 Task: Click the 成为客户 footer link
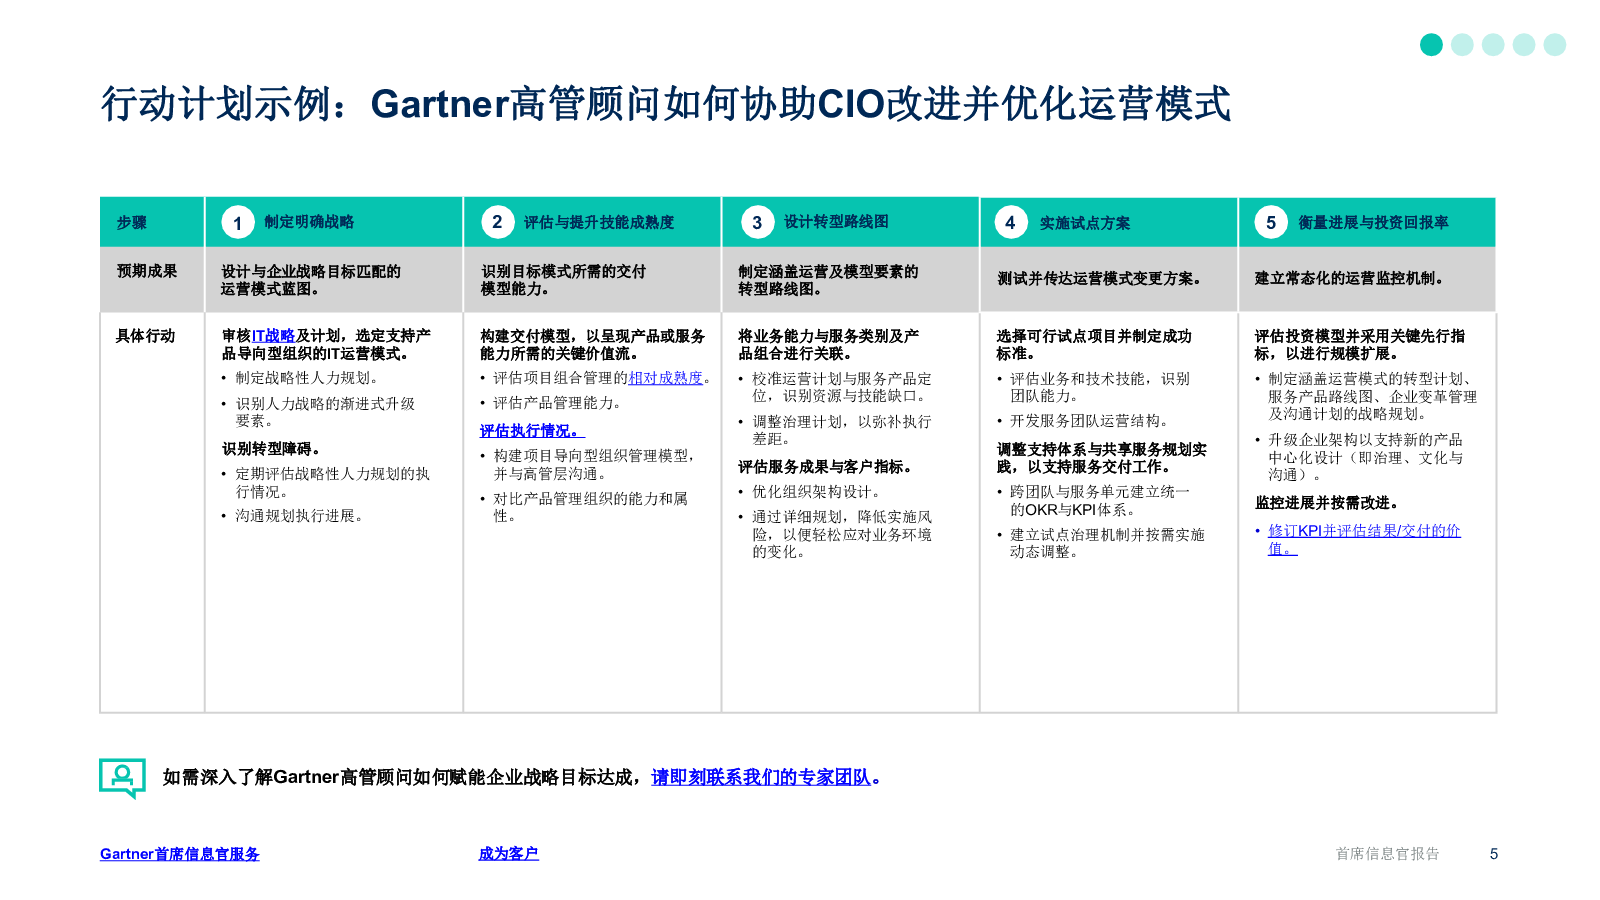pos(508,854)
